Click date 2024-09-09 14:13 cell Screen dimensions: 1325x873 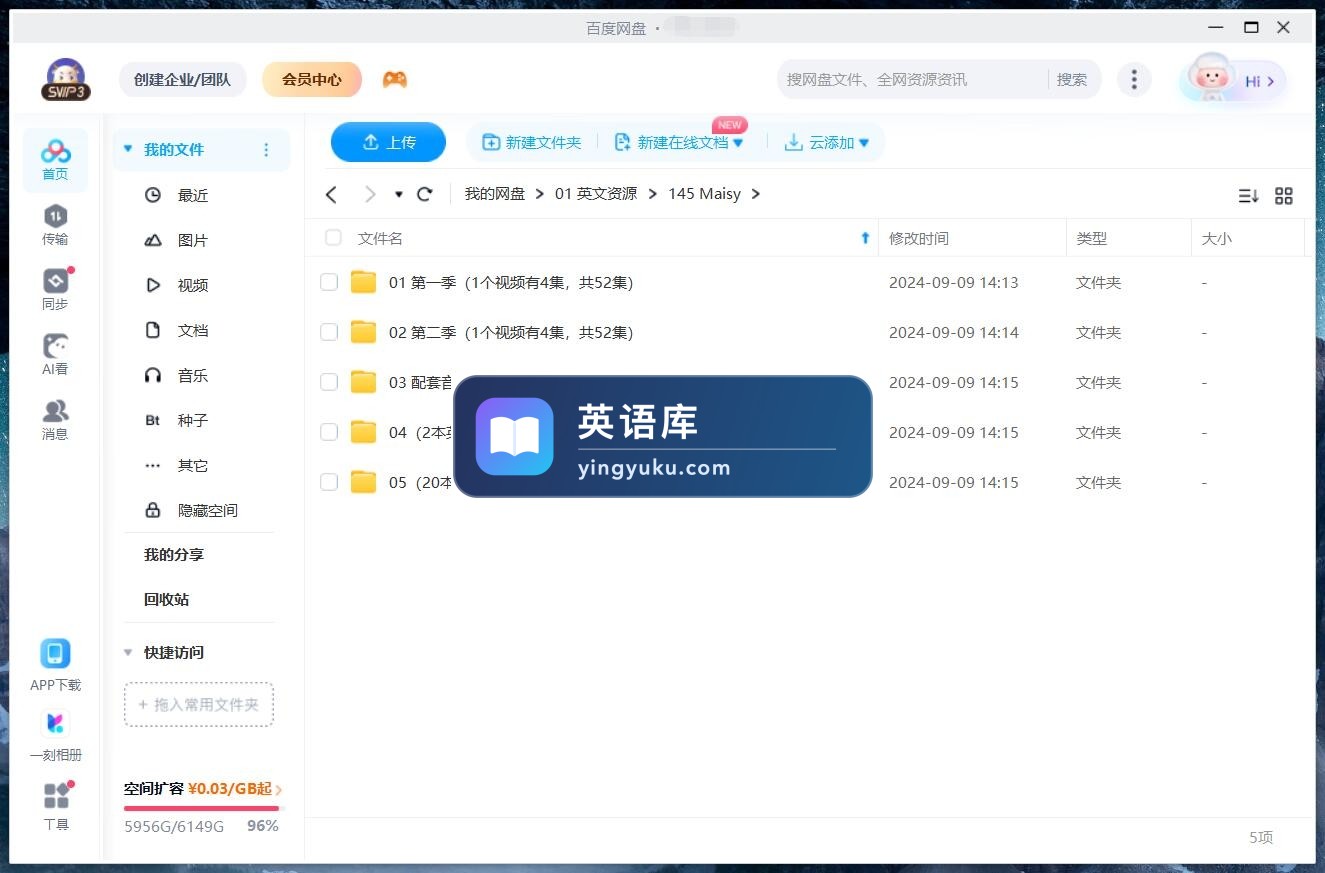pyautogui.click(x=954, y=282)
